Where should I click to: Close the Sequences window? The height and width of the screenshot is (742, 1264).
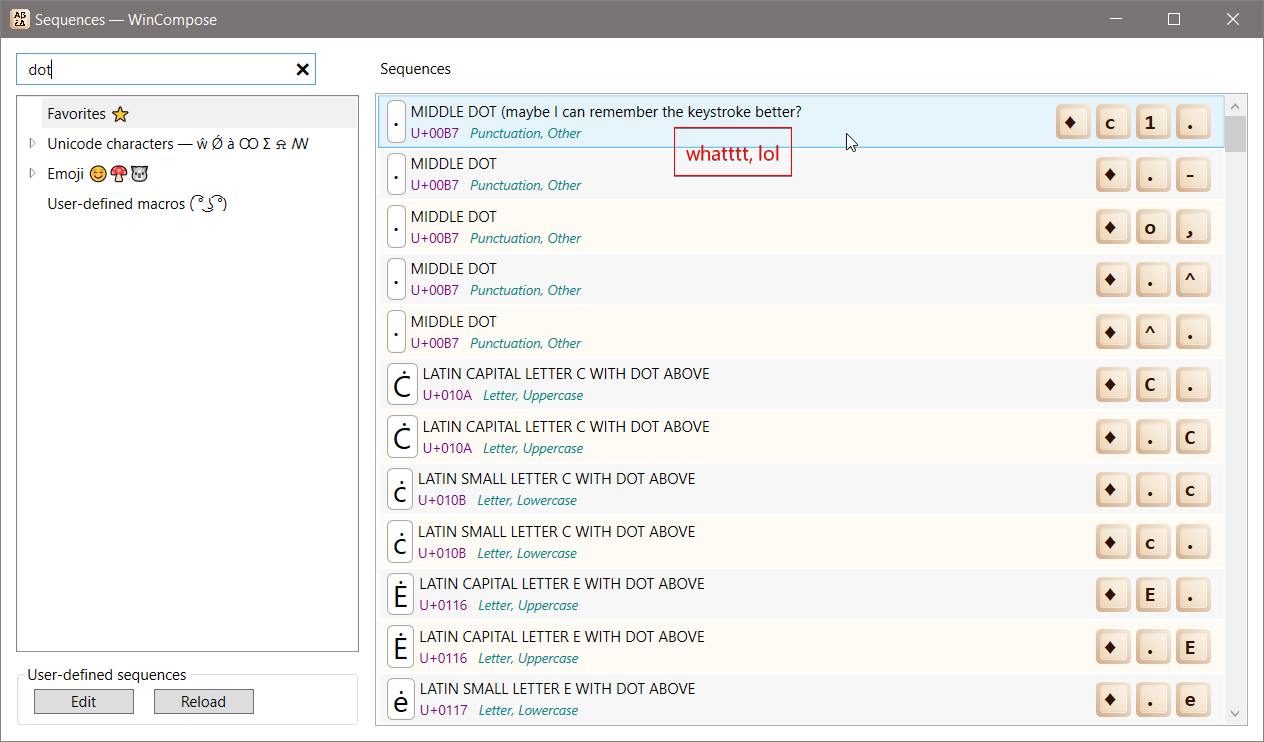(x=1233, y=19)
